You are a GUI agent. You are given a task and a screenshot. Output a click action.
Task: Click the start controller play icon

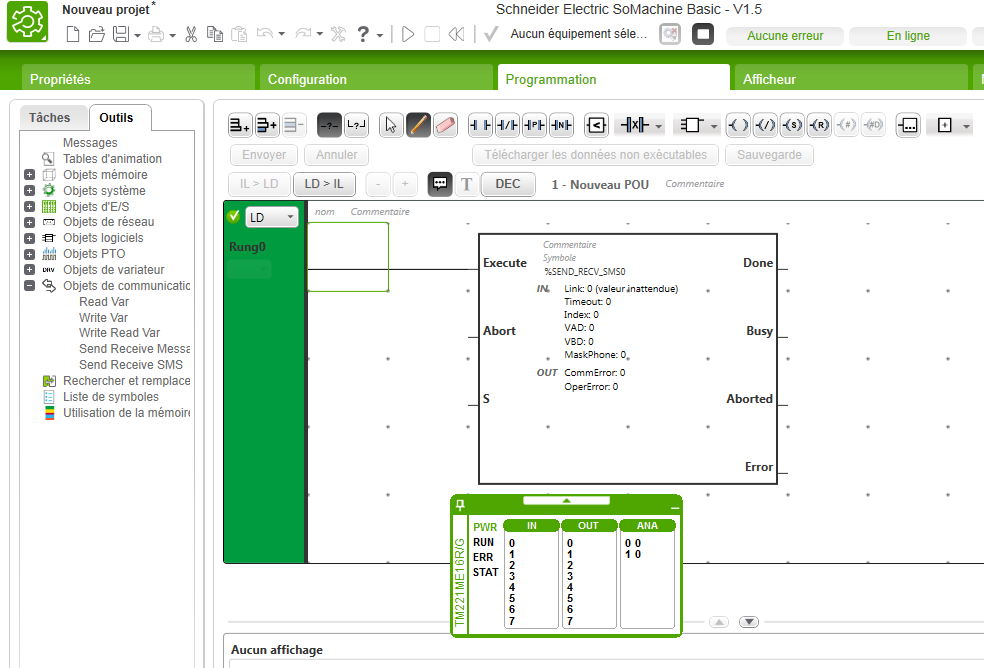[408, 34]
